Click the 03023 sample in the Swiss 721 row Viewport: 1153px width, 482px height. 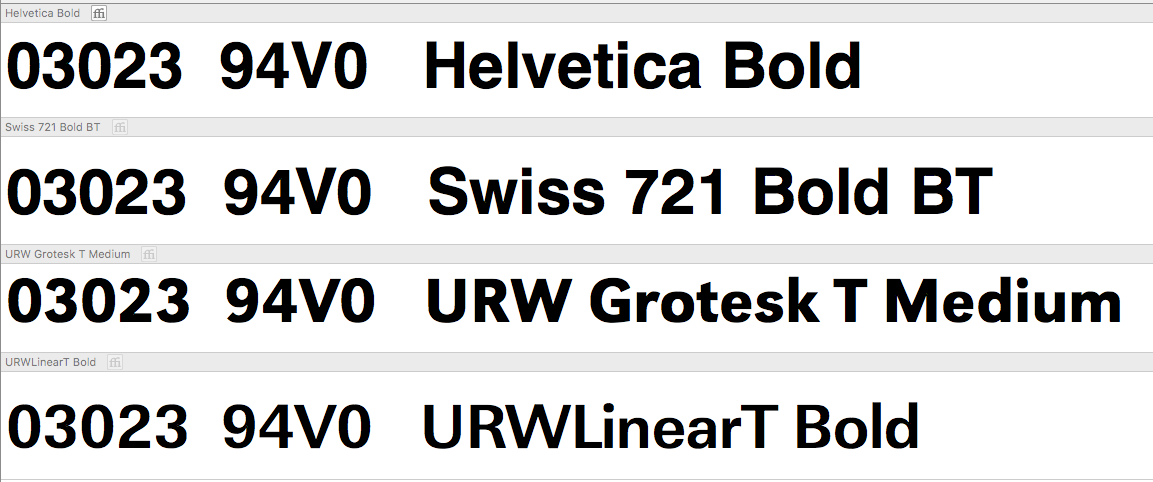[96, 192]
